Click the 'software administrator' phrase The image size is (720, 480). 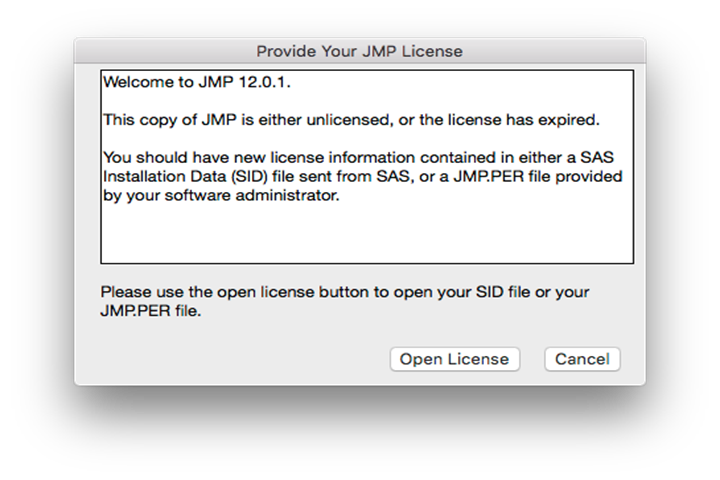[252, 196]
